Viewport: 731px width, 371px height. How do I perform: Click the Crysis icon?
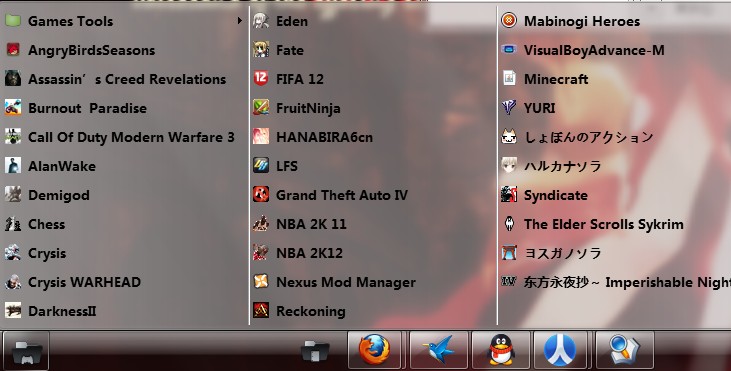[x=13, y=253]
